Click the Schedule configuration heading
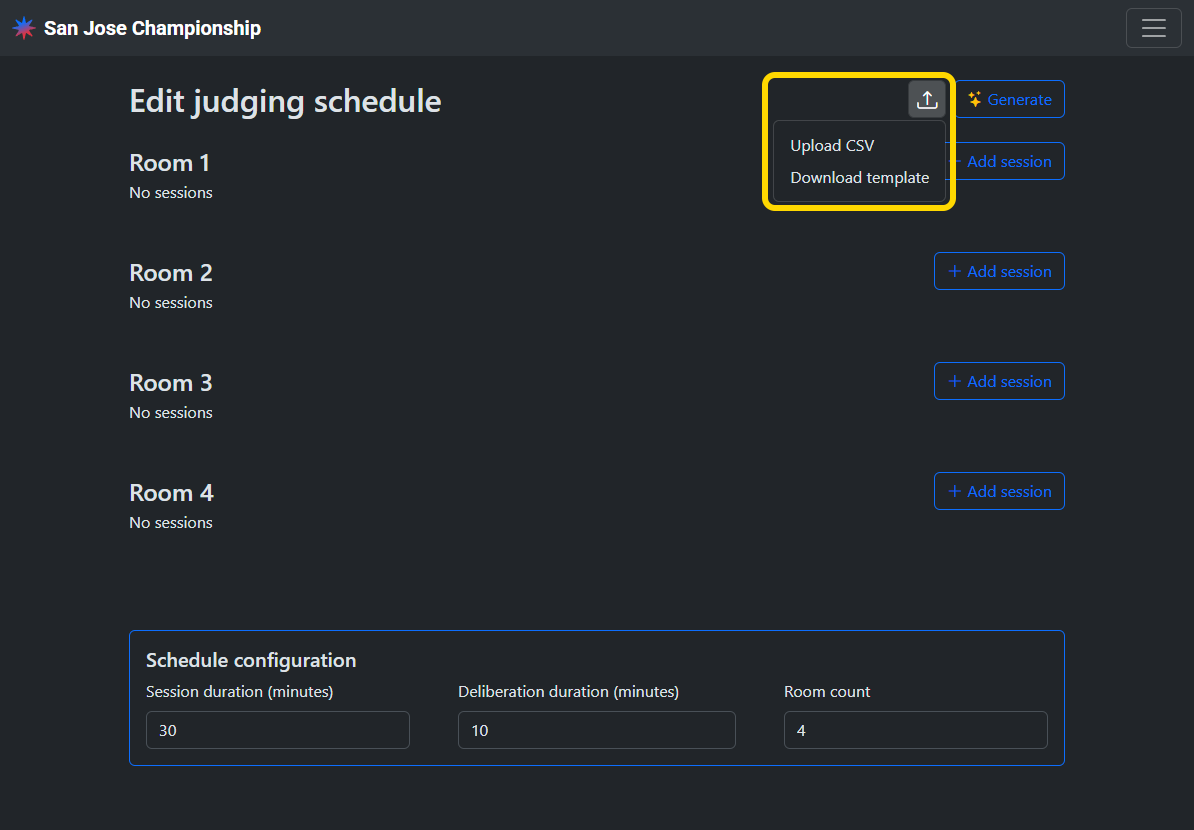Viewport: 1194px width, 830px height. click(x=251, y=660)
